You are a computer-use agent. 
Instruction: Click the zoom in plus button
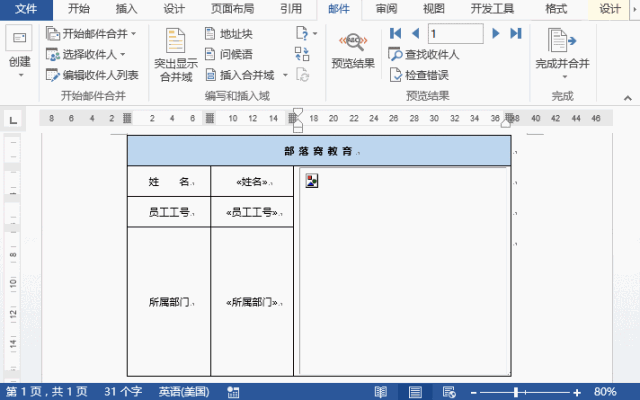coord(577,393)
